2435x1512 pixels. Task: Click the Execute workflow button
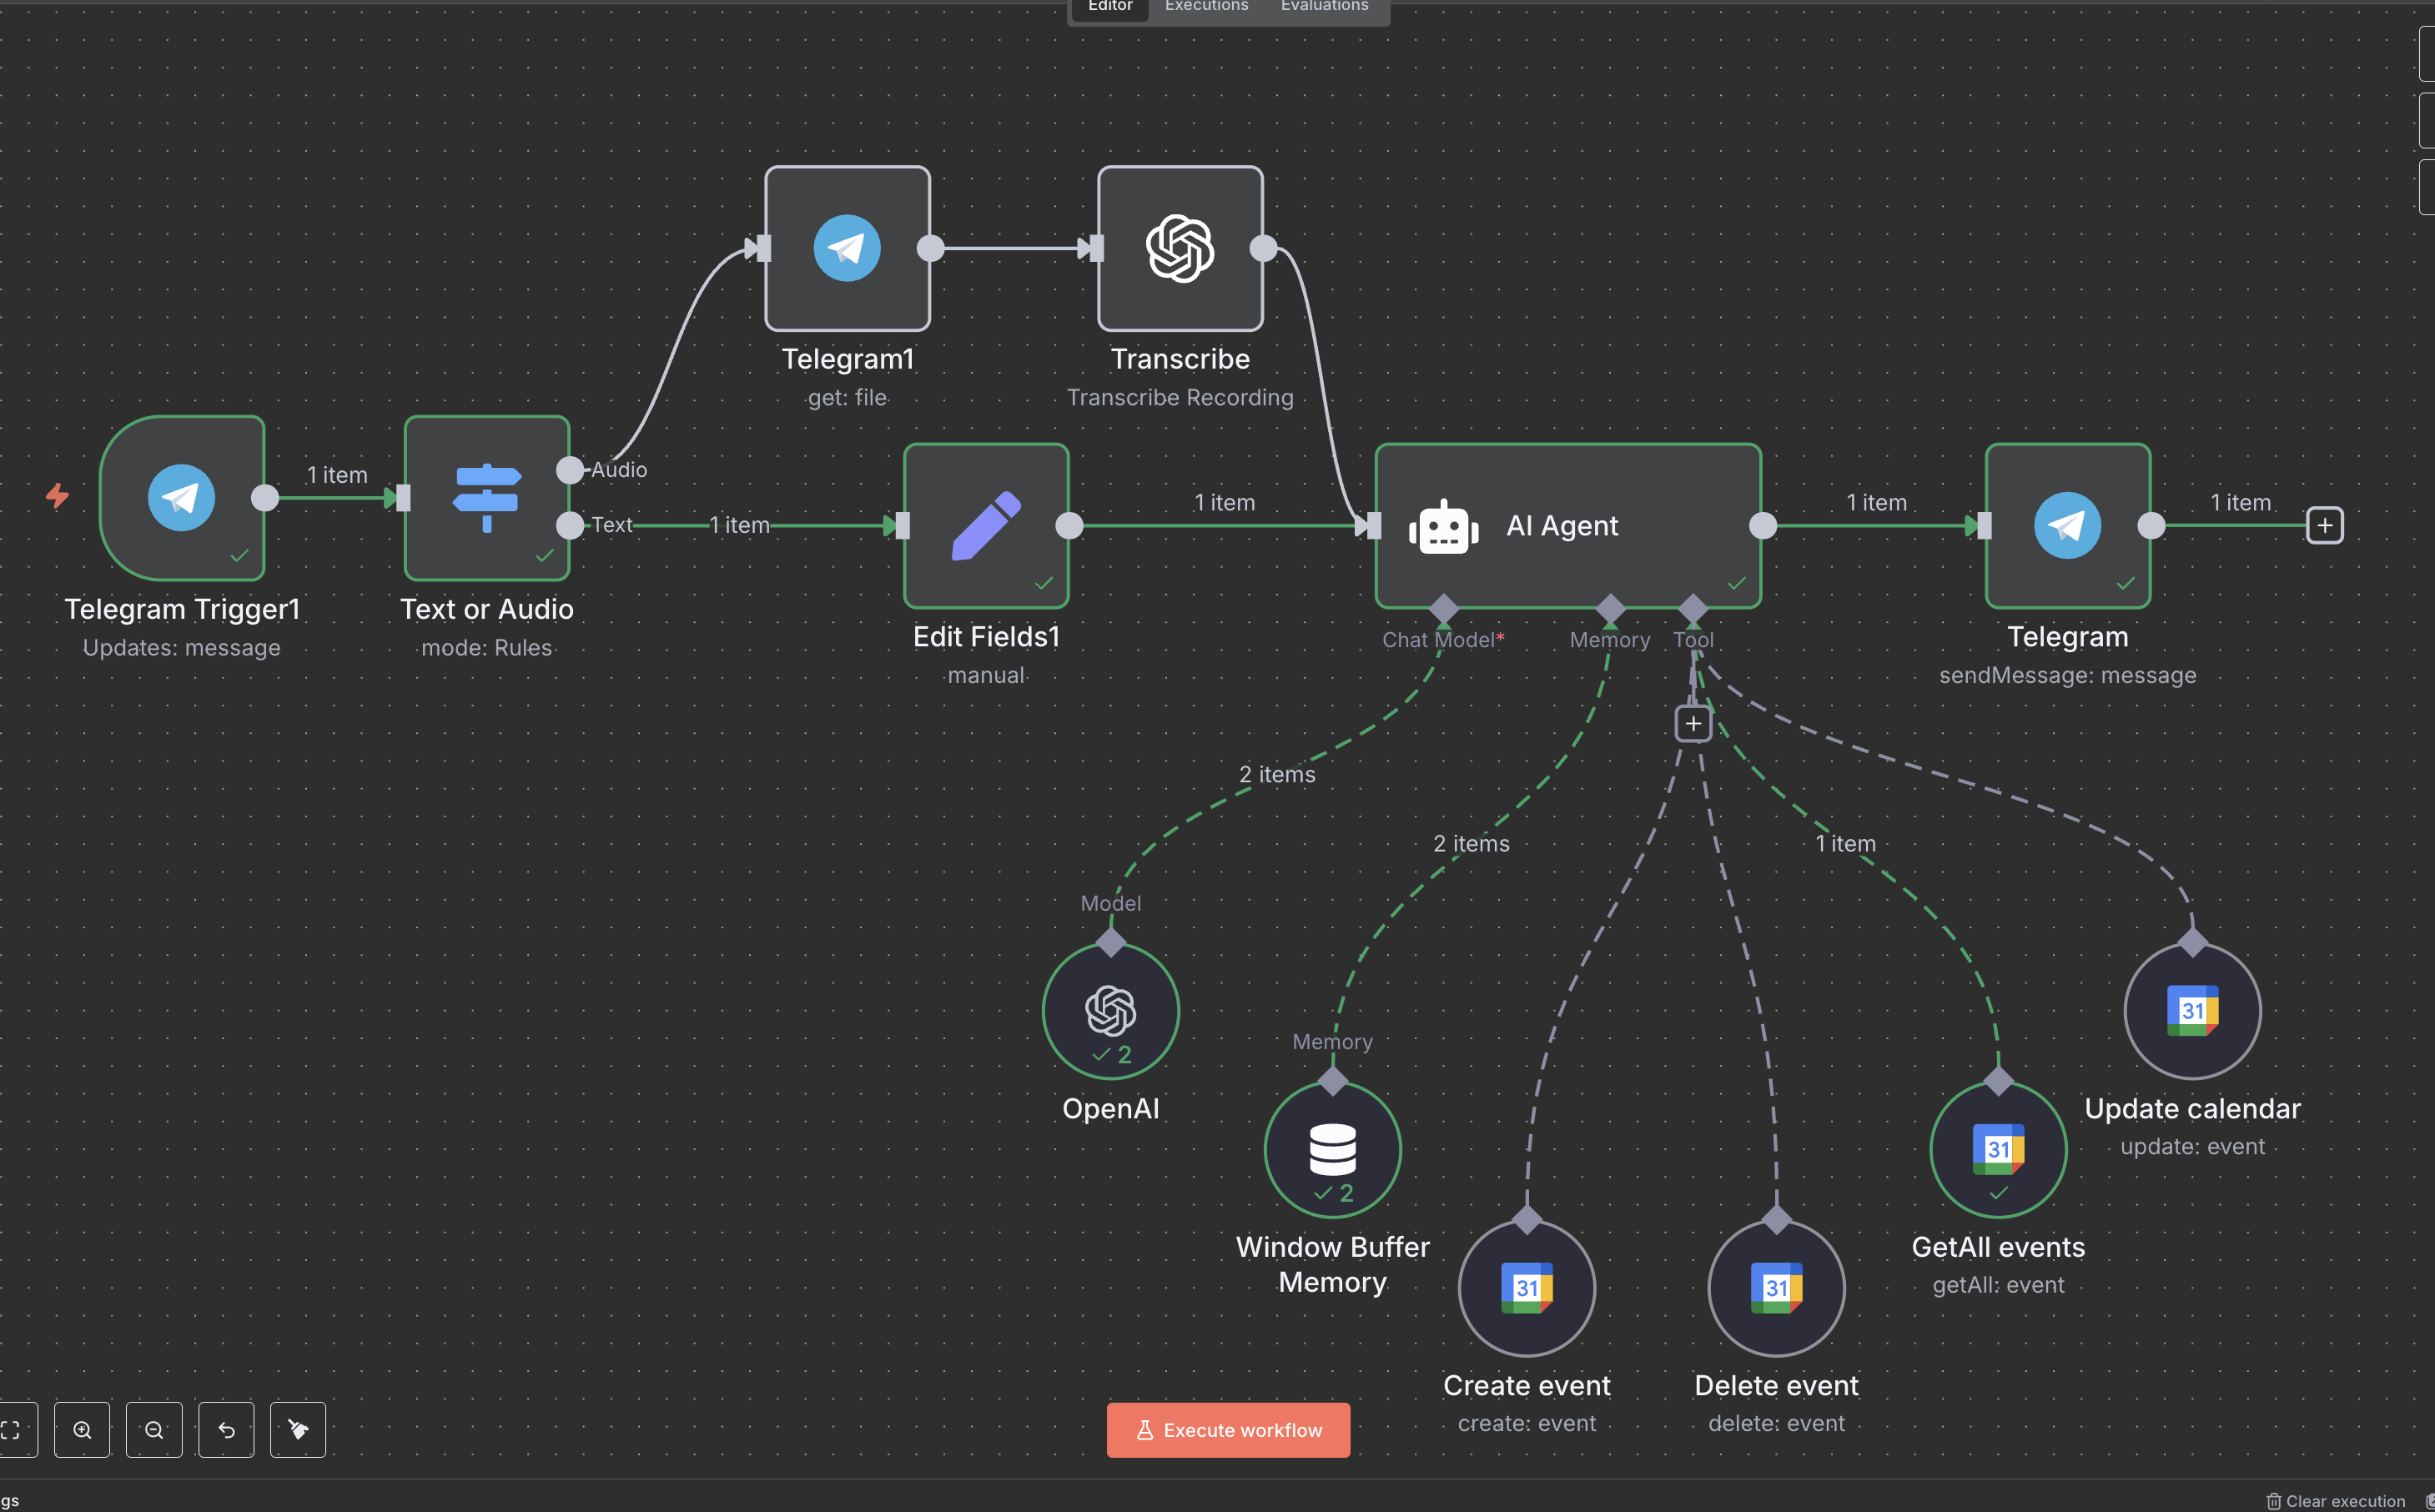[x=1227, y=1429]
